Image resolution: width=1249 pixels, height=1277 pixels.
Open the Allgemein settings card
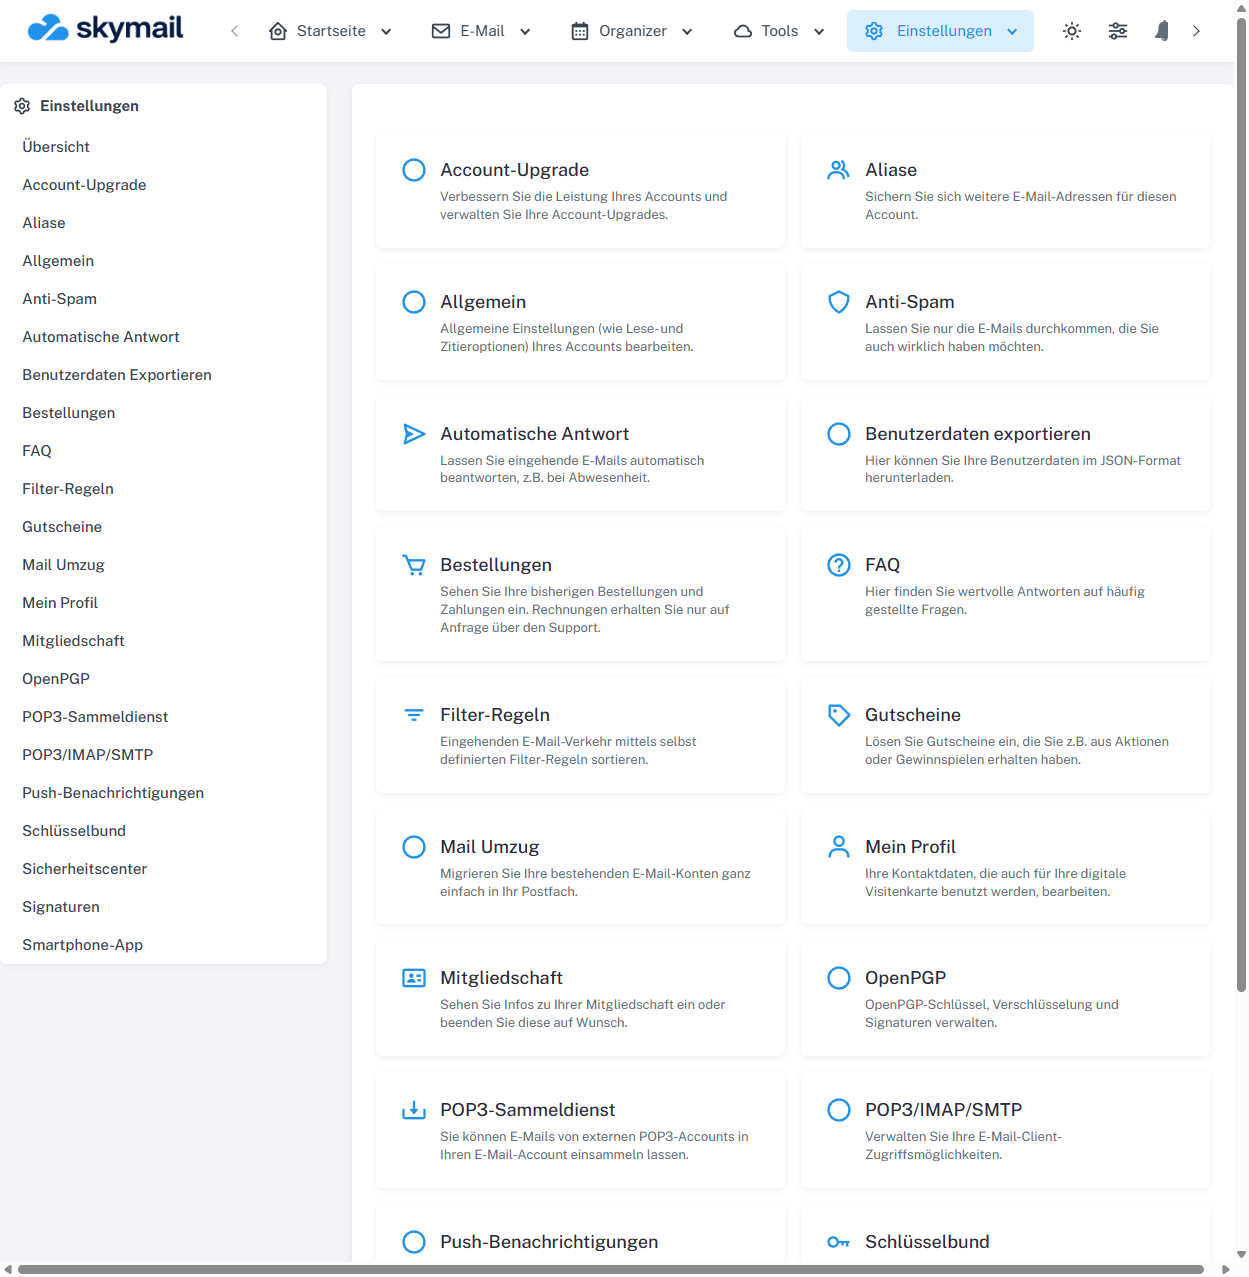pyautogui.click(x=580, y=322)
